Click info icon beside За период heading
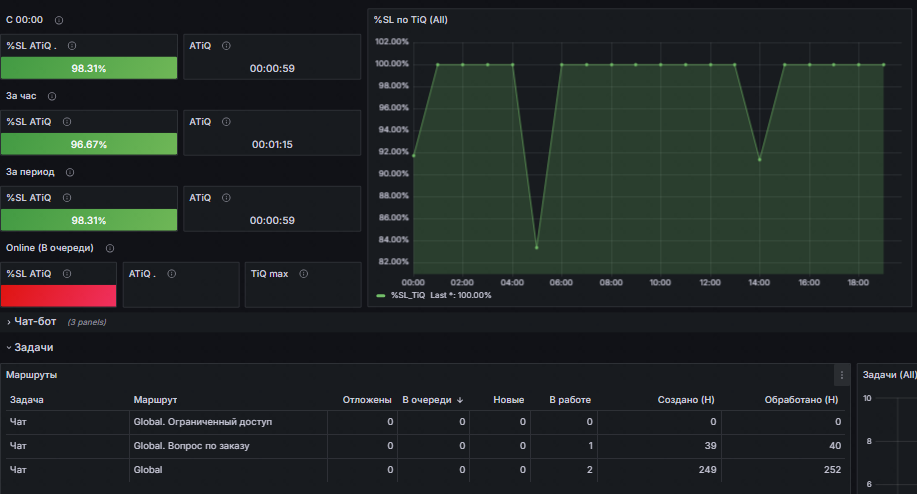The width and height of the screenshot is (917, 494). [70, 172]
